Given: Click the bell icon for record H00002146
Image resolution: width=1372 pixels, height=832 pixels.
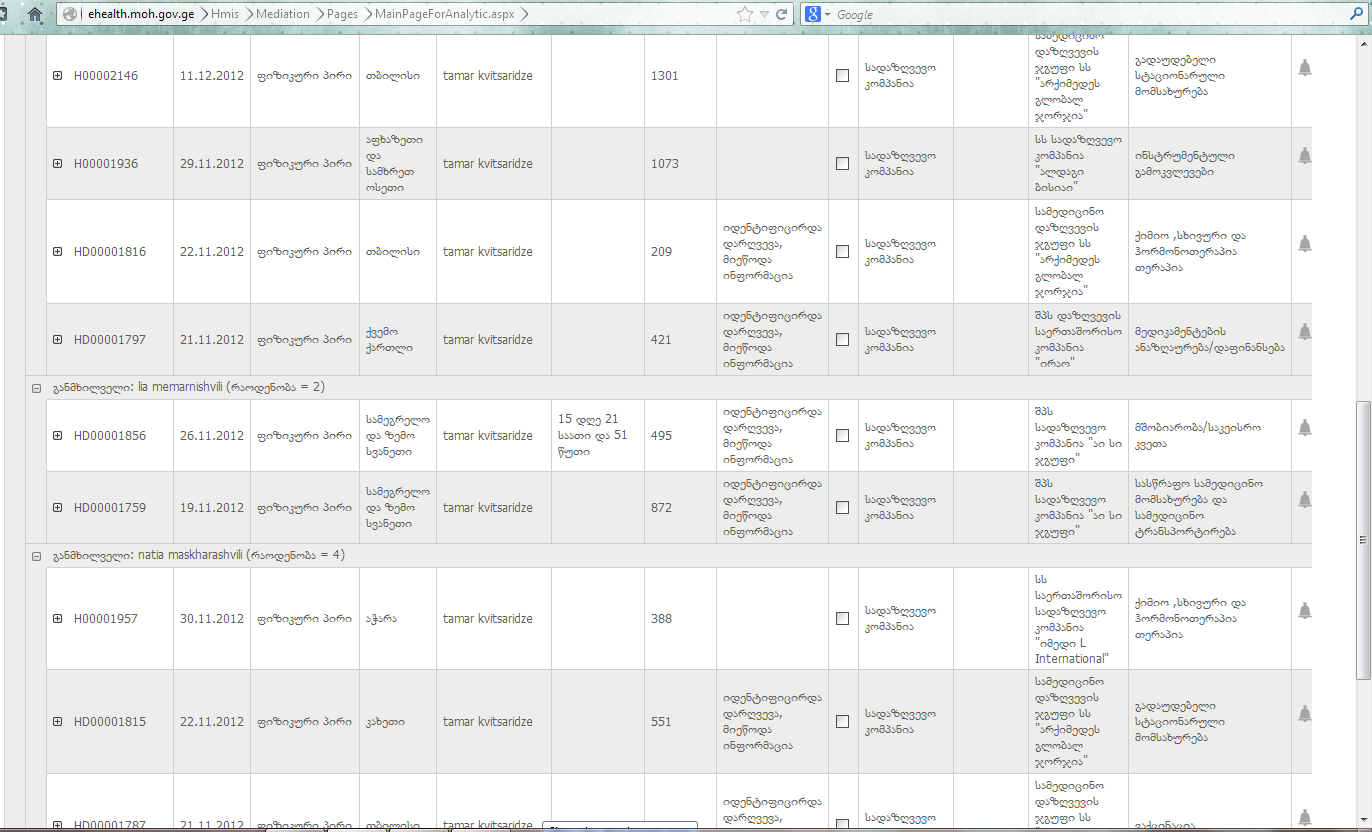Looking at the screenshot, I should tap(1304, 68).
